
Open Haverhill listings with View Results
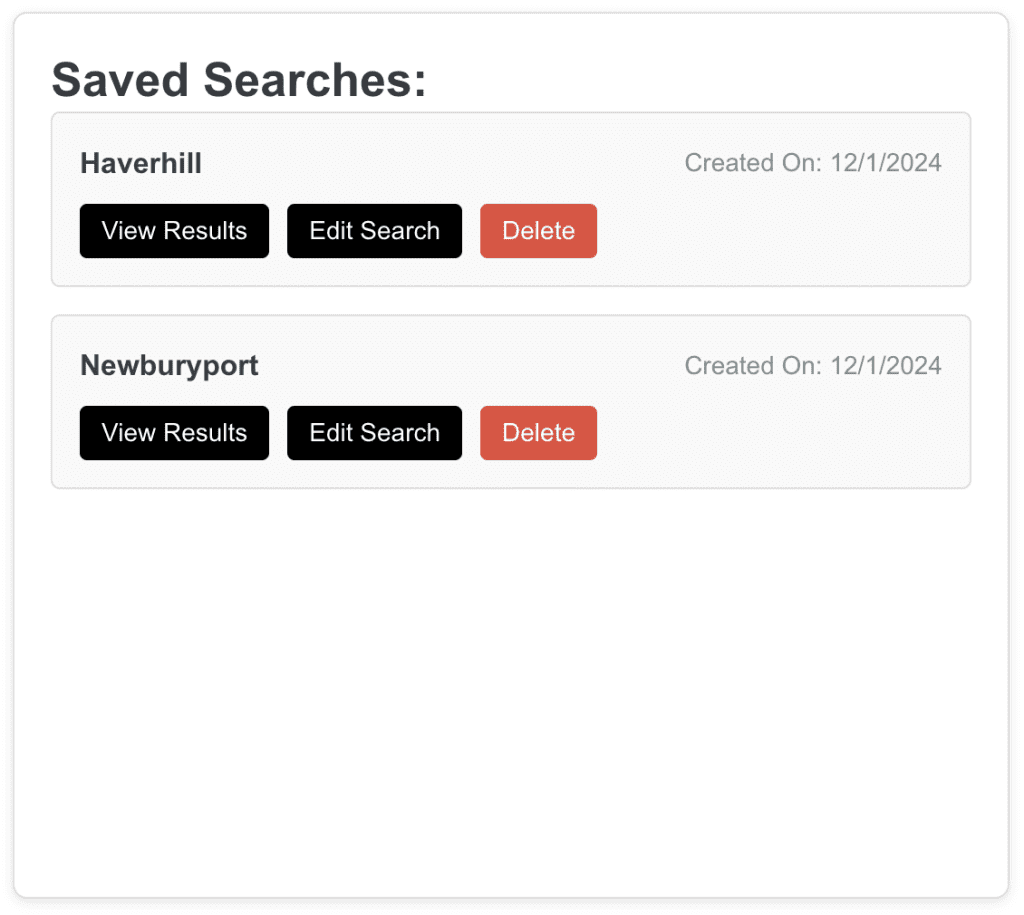[x=174, y=231]
